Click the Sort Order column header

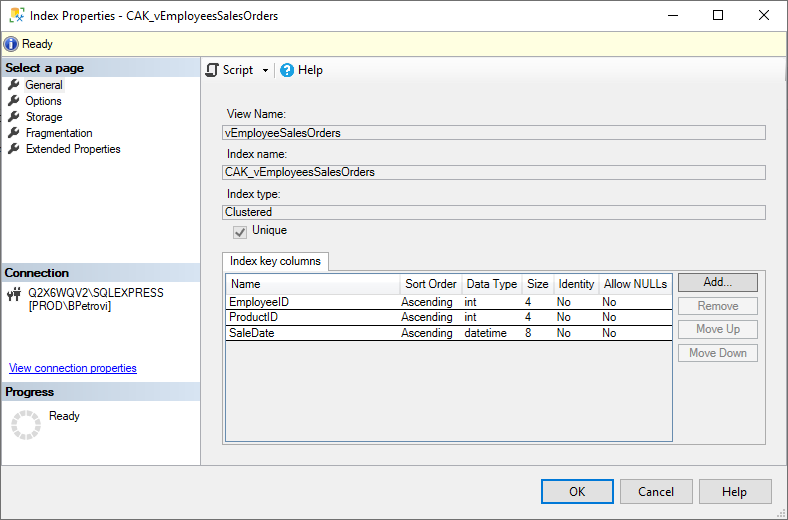(431, 284)
